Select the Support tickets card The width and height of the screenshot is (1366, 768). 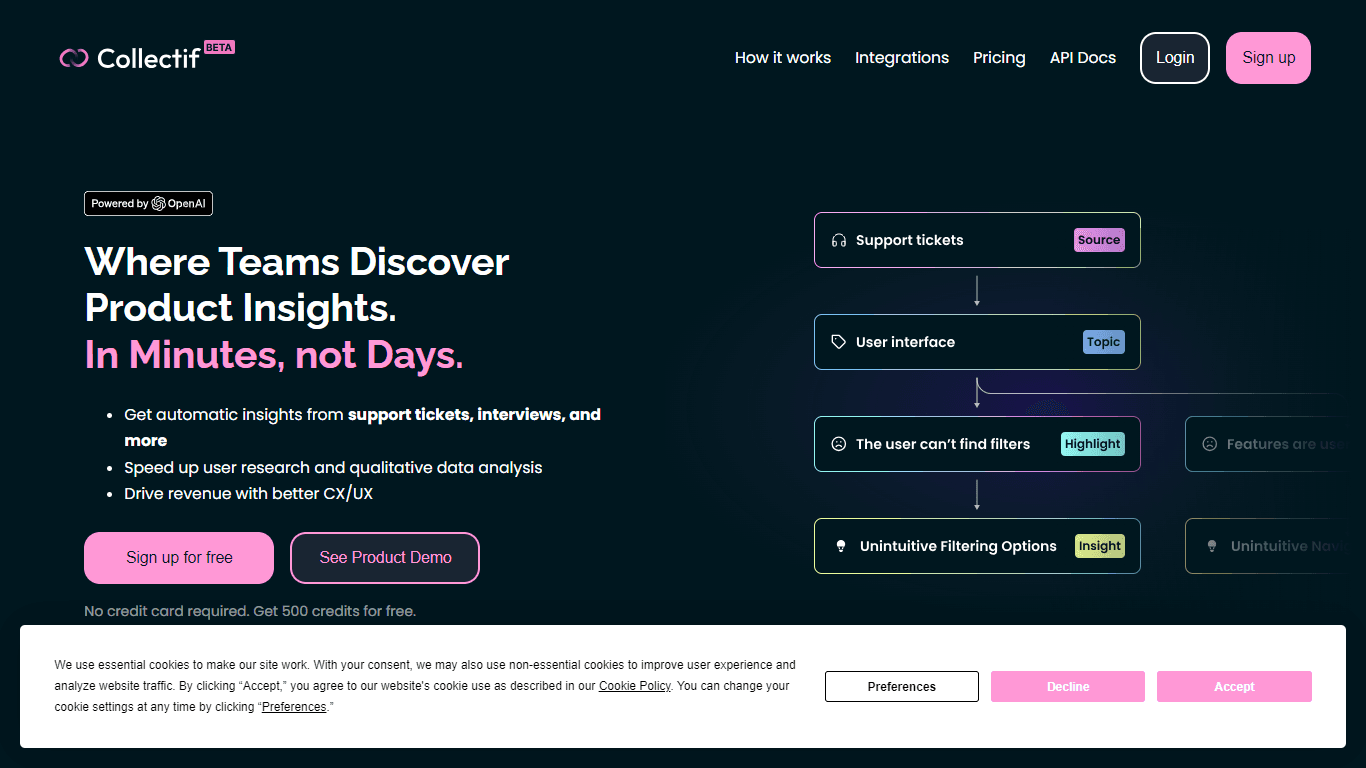(977, 240)
